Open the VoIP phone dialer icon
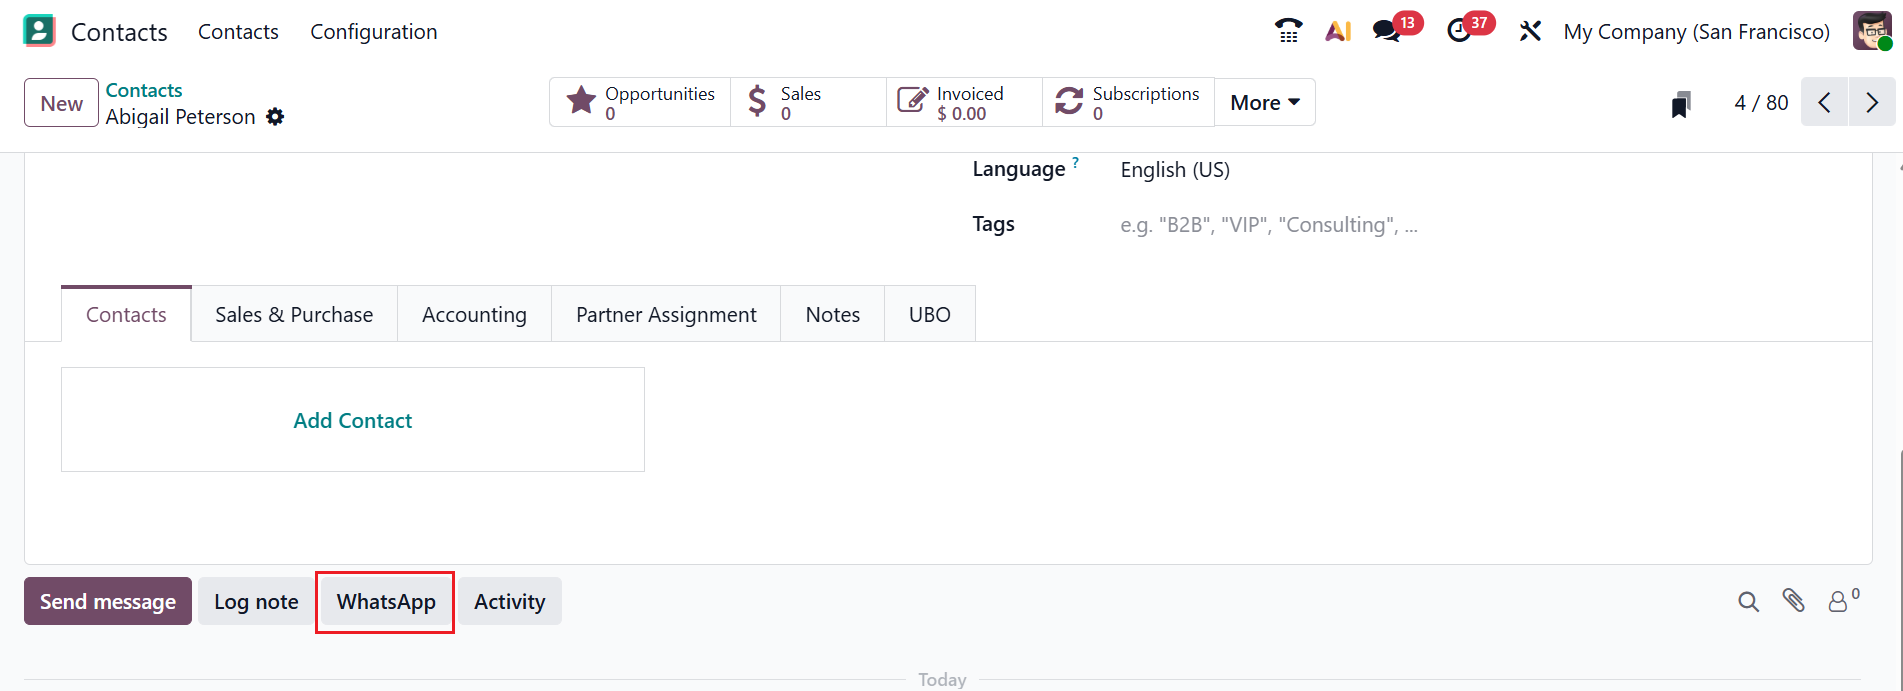 pyautogui.click(x=1288, y=31)
